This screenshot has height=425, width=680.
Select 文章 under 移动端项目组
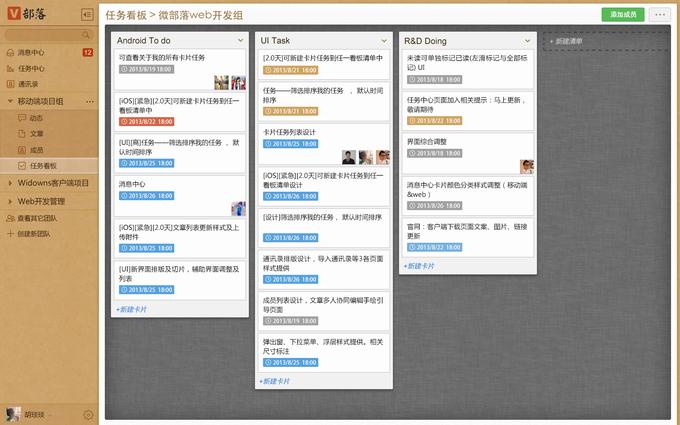click(x=36, y=133)
